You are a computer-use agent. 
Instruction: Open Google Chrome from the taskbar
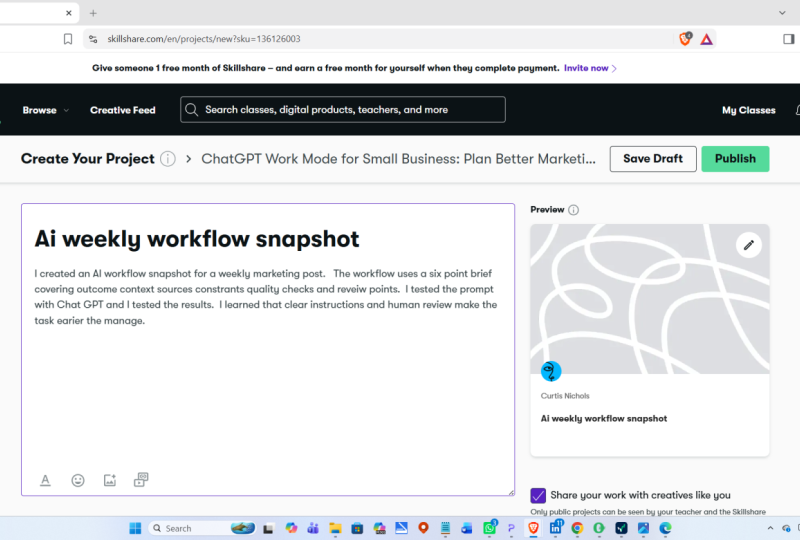pyautogui.click(x=577, y=528)
